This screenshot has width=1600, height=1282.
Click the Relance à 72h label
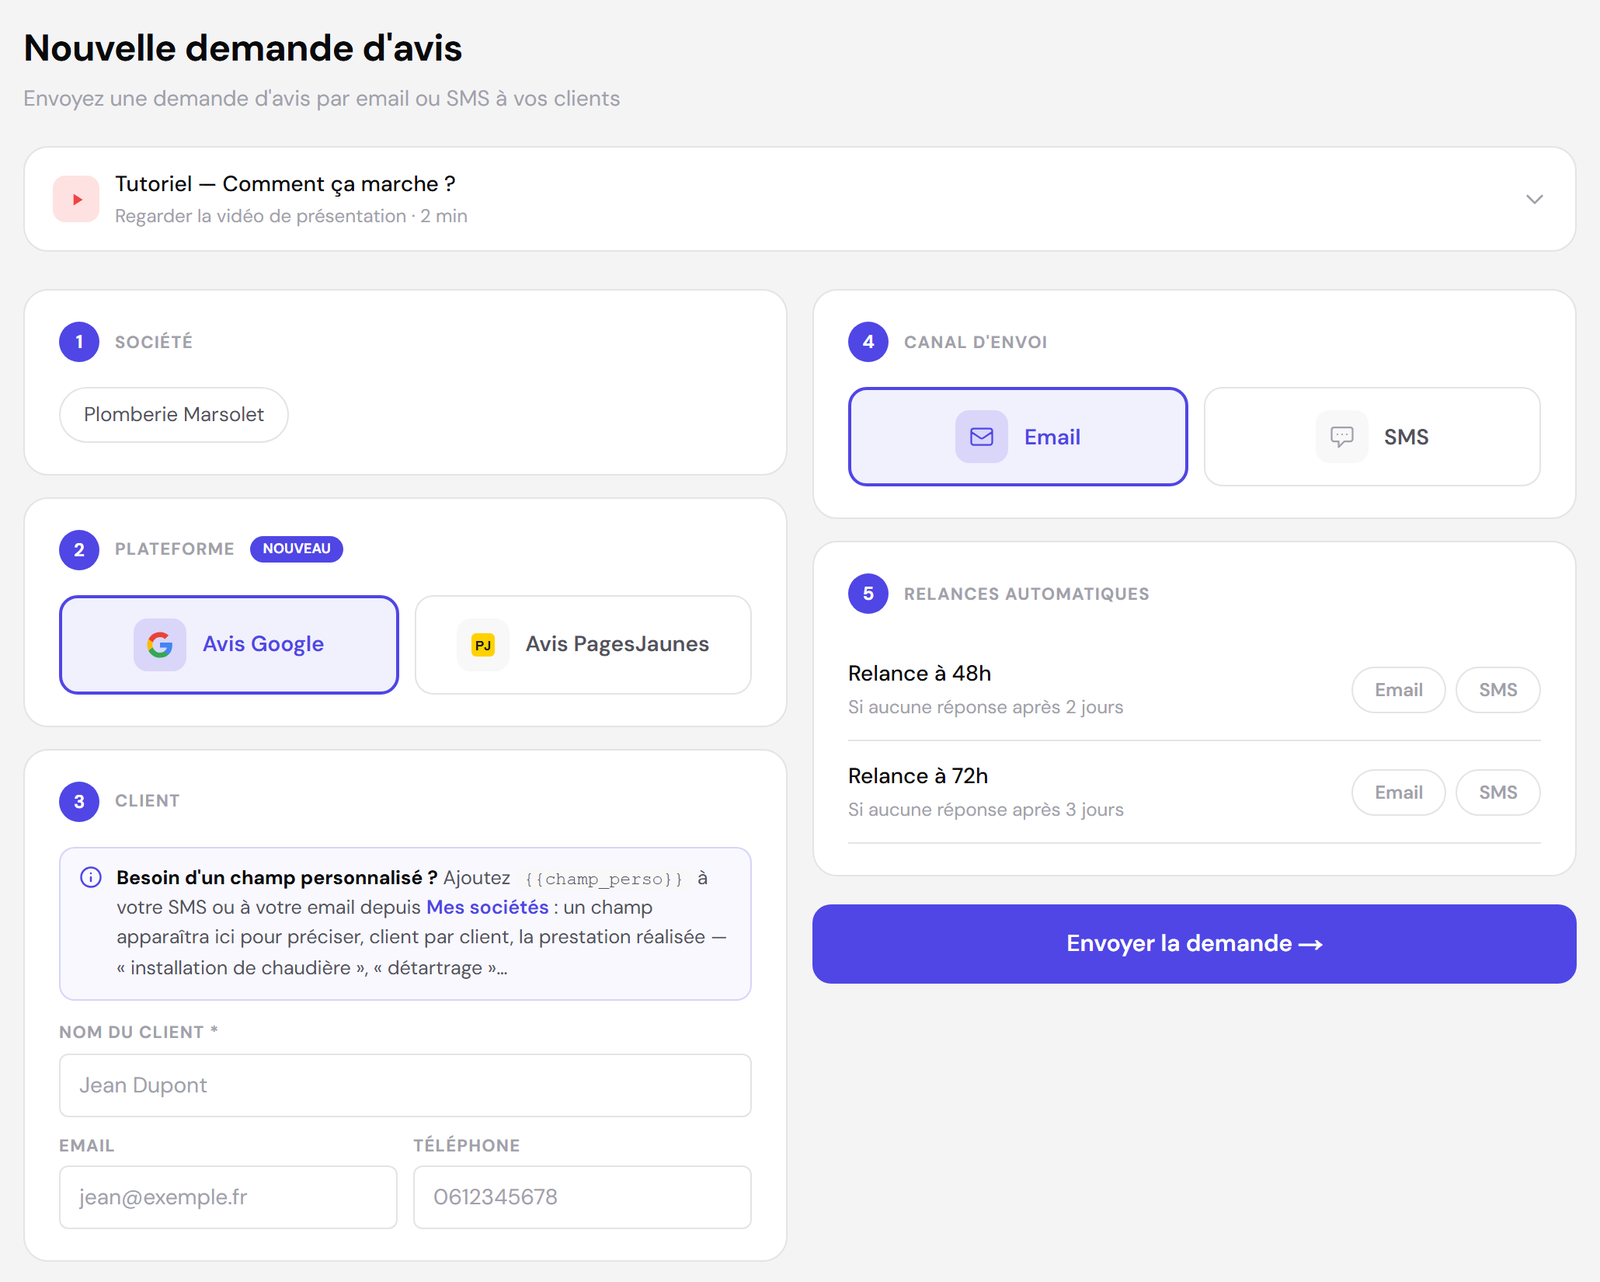918,776
